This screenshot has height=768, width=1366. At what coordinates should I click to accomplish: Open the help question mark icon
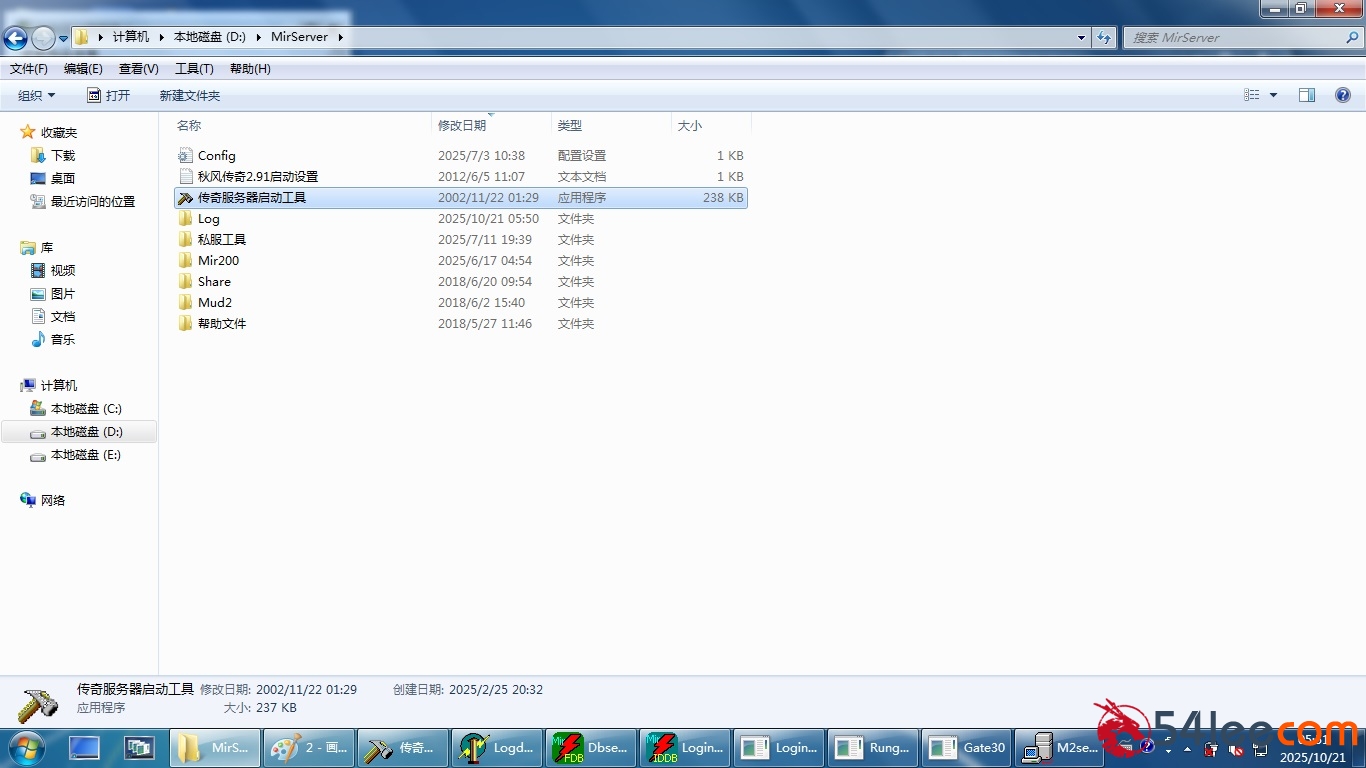pos(1343,95)
